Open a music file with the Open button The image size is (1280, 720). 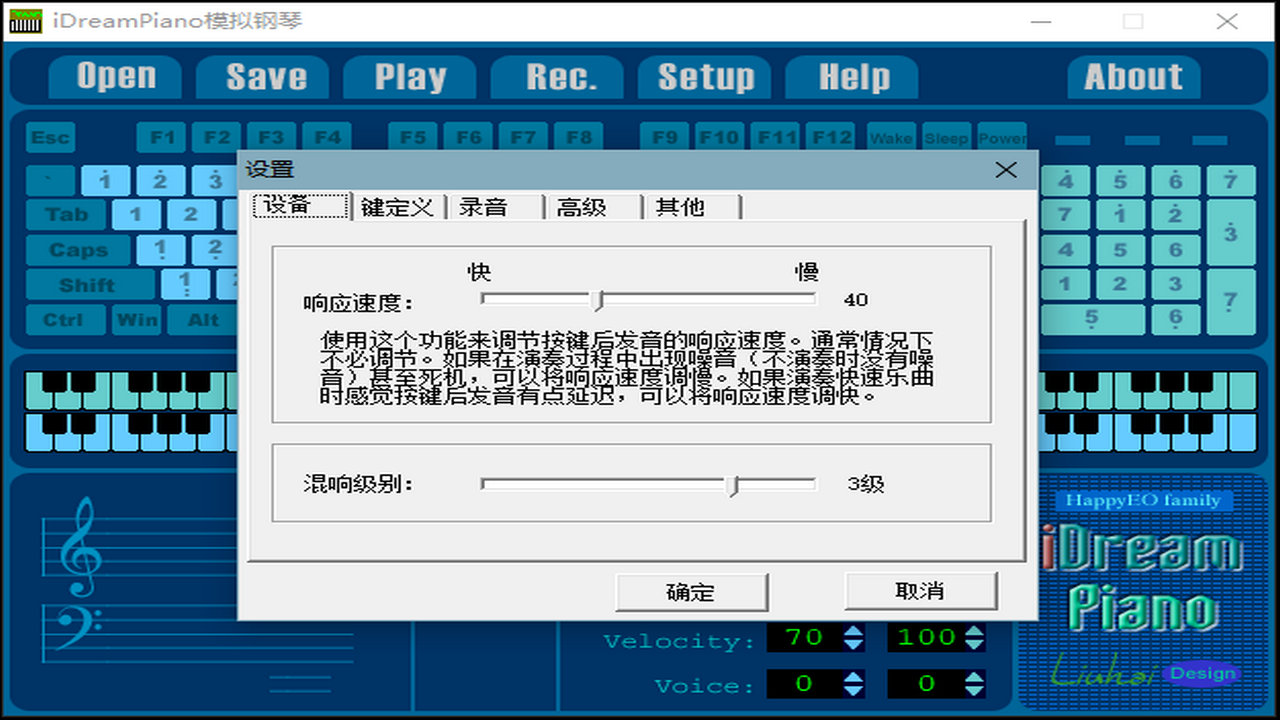[113, 76]
